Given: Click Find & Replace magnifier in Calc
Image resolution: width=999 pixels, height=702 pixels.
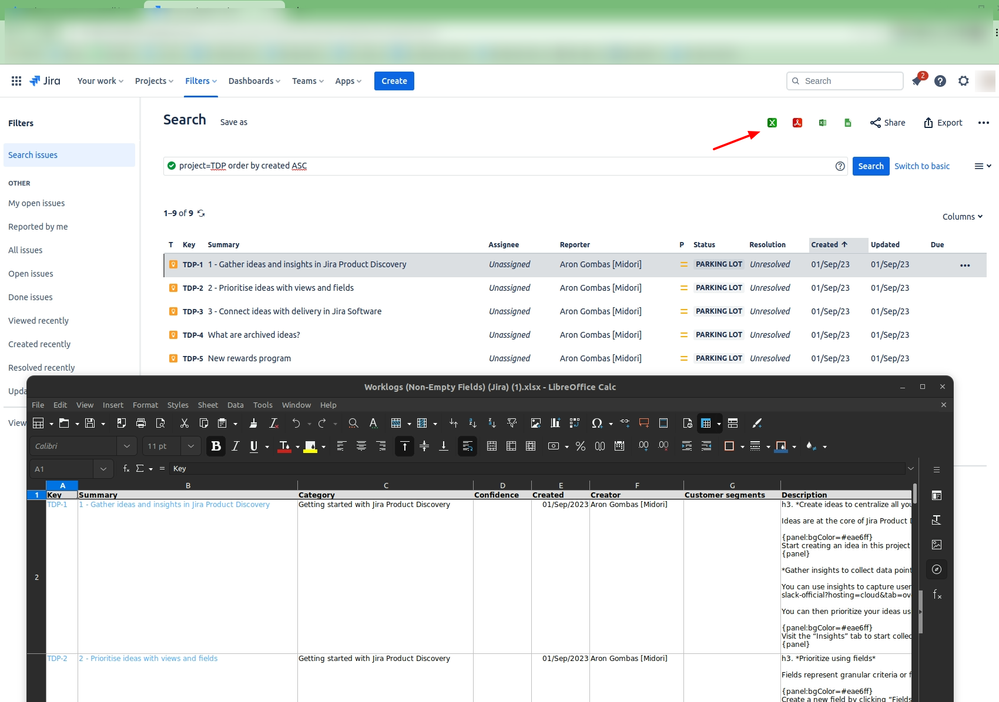Looking at the screenshot, I should click(353, 423).
